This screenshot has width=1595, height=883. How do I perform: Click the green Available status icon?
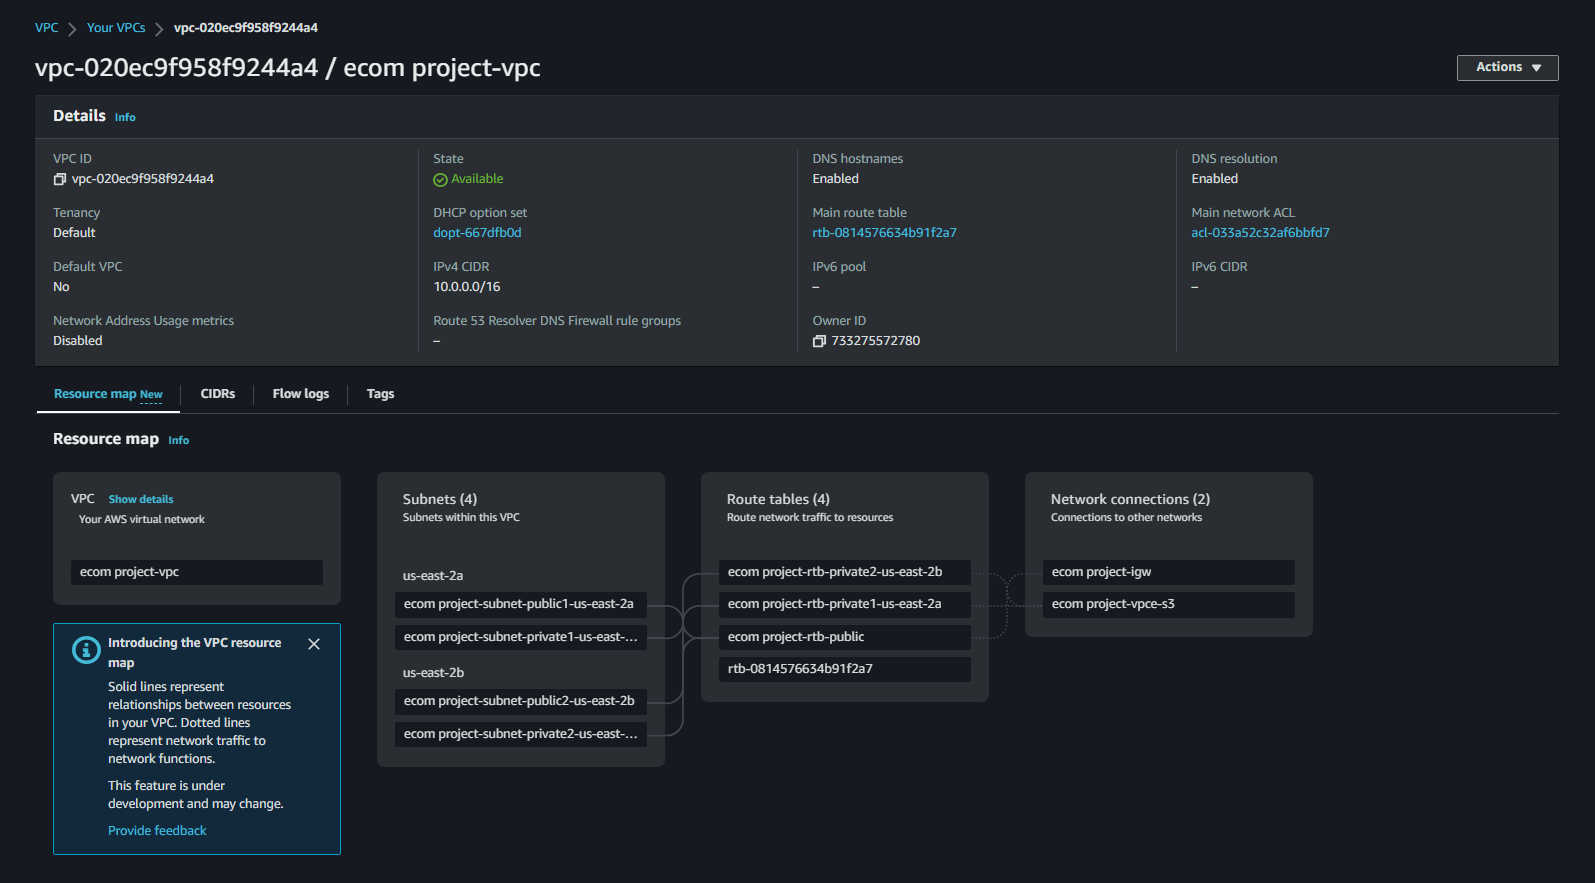pyautogui.click(x=440, y=180)
